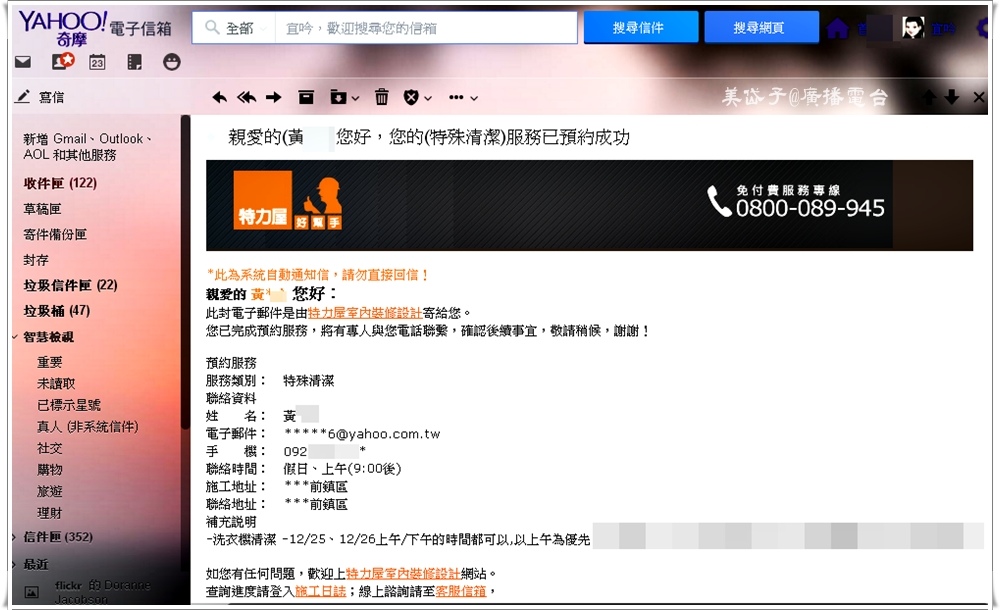This screenshot has height=610, width=1000.
Task: Open the notepad icon
Action: 134,62
